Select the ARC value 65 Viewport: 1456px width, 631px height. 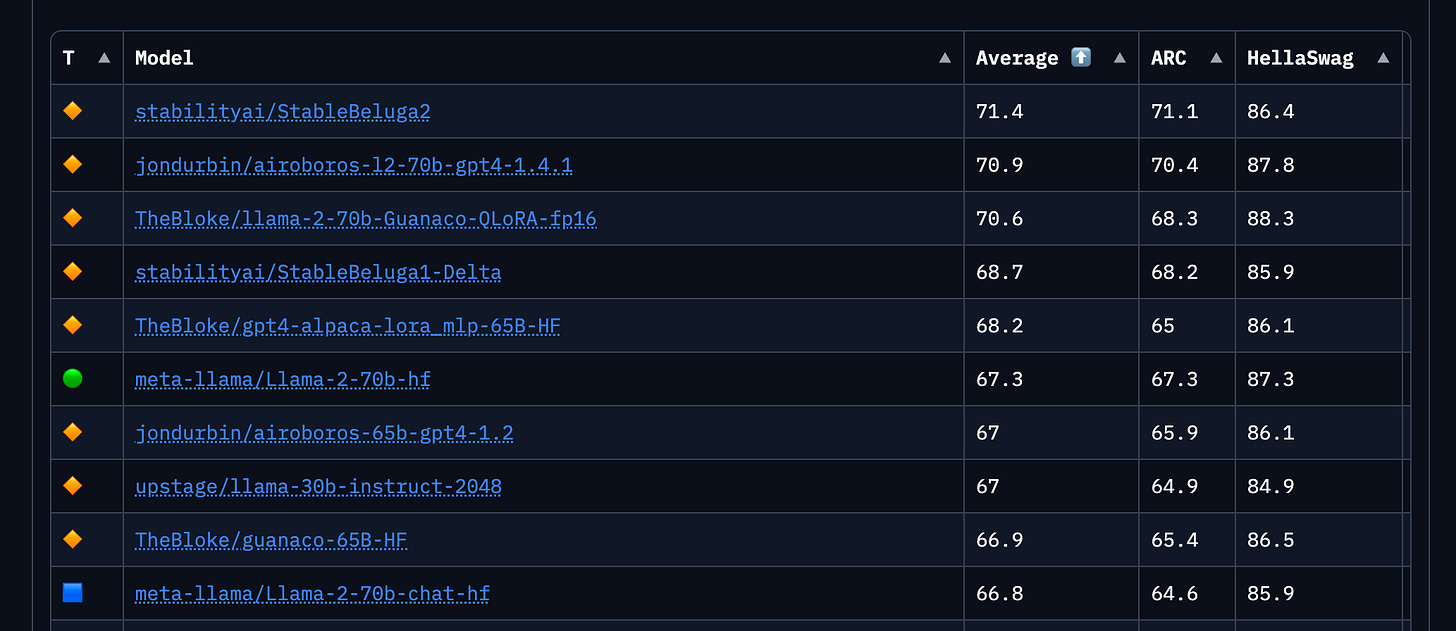[x=1163, y=326]
